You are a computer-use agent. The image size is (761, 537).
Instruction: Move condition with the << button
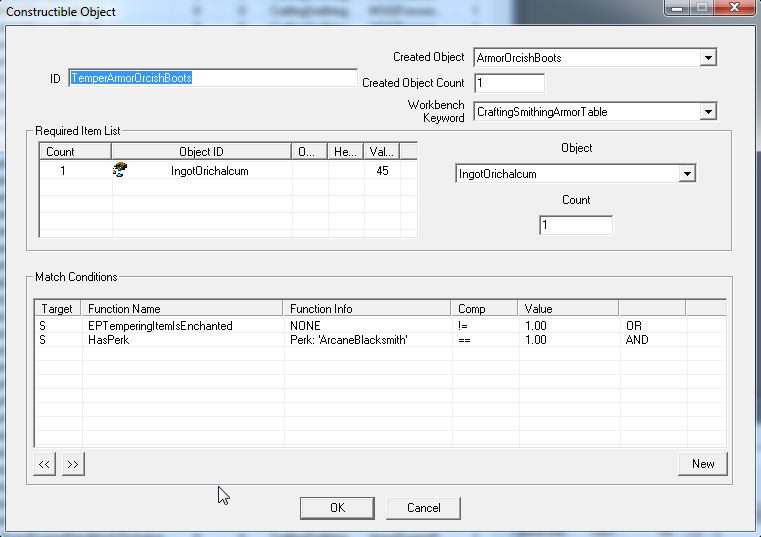click(44, 464)
